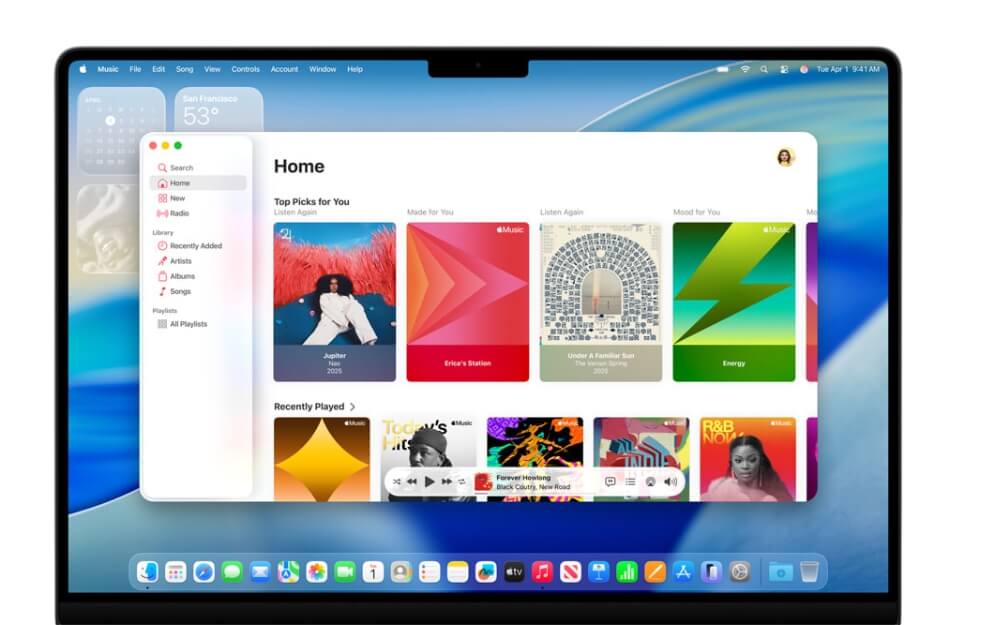Launch Messages from the Dock
Viewport: 1000px width, 625px height.
(232, 572)
